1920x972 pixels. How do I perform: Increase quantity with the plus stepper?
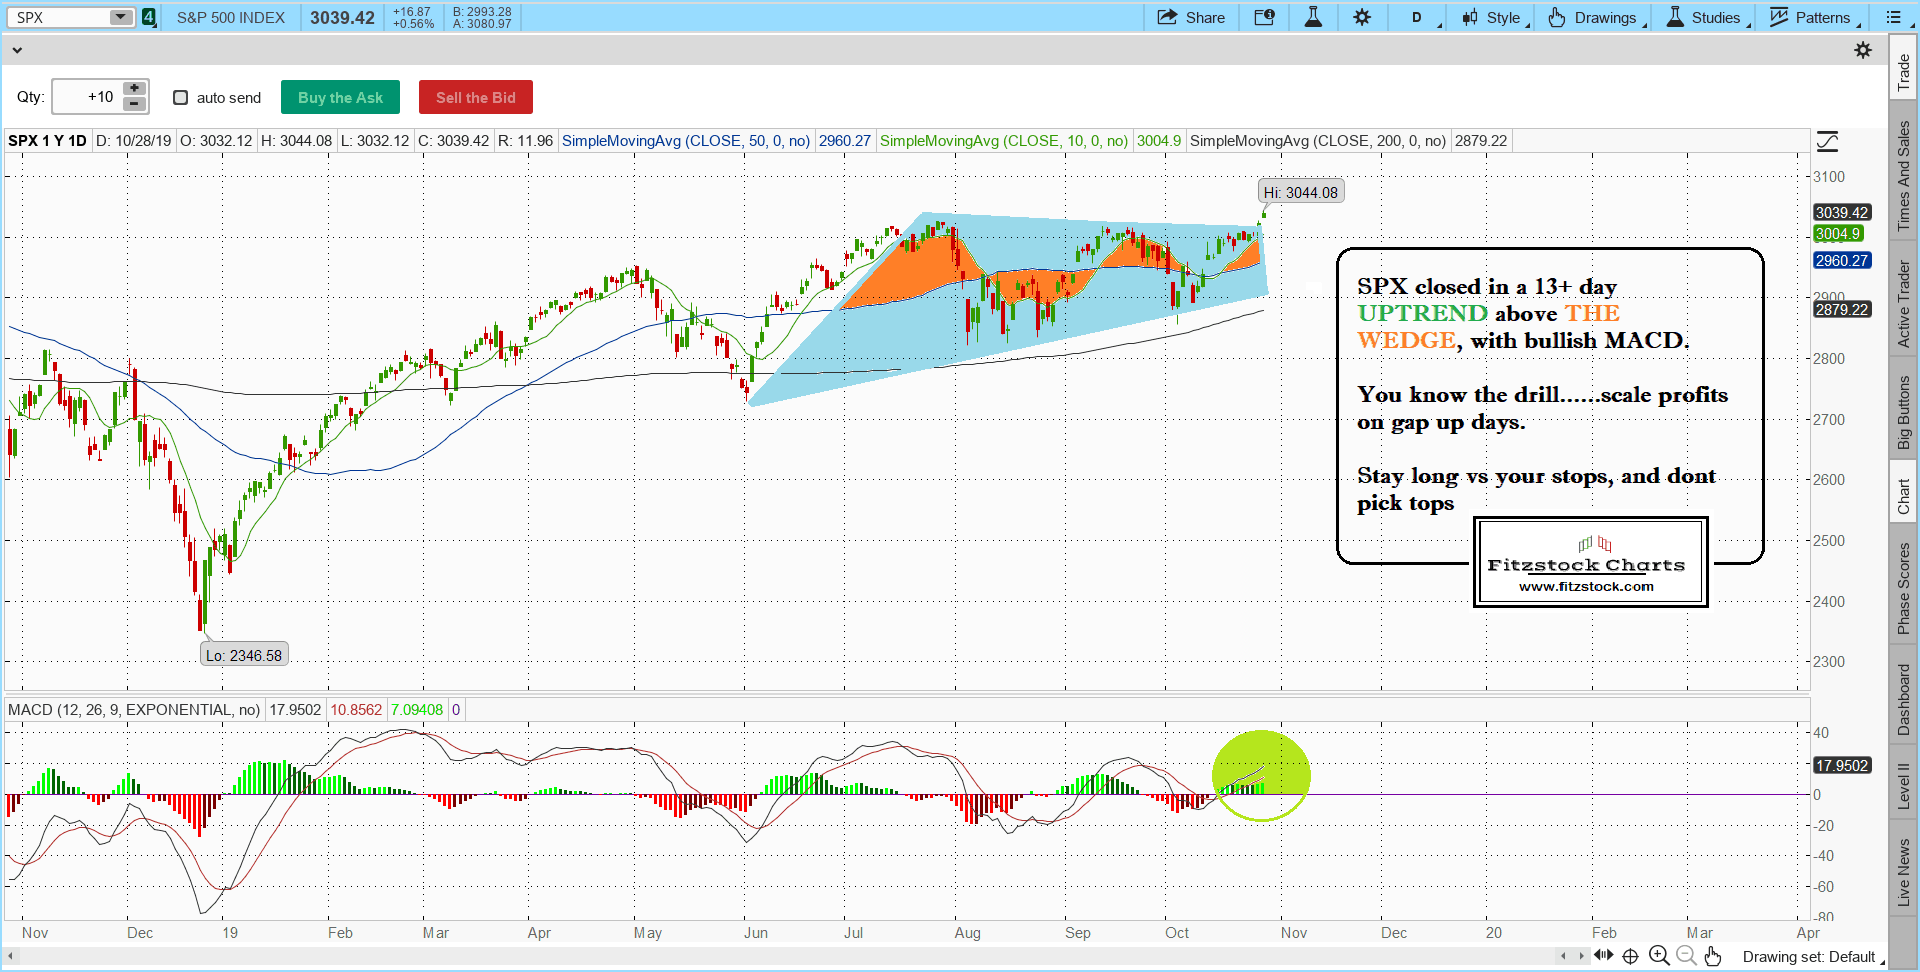134,89
